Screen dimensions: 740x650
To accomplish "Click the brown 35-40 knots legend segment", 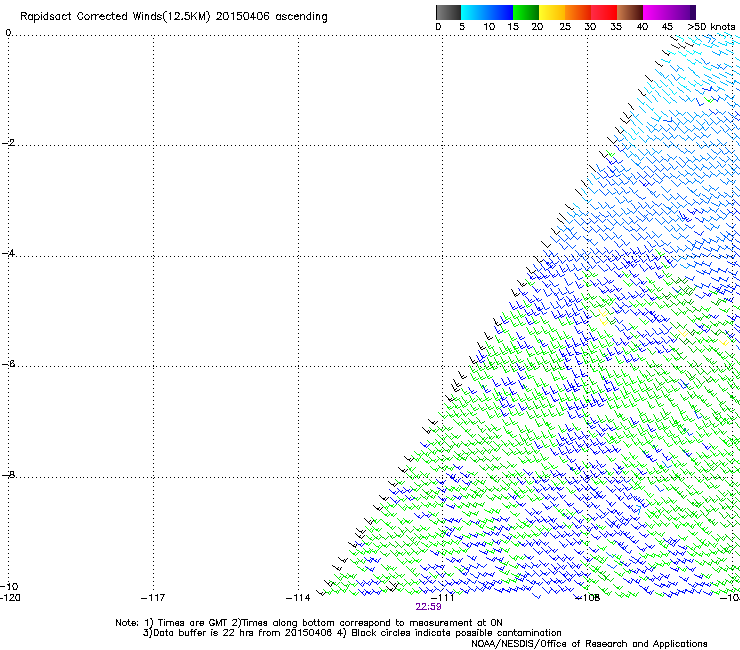I will [630, 12].
